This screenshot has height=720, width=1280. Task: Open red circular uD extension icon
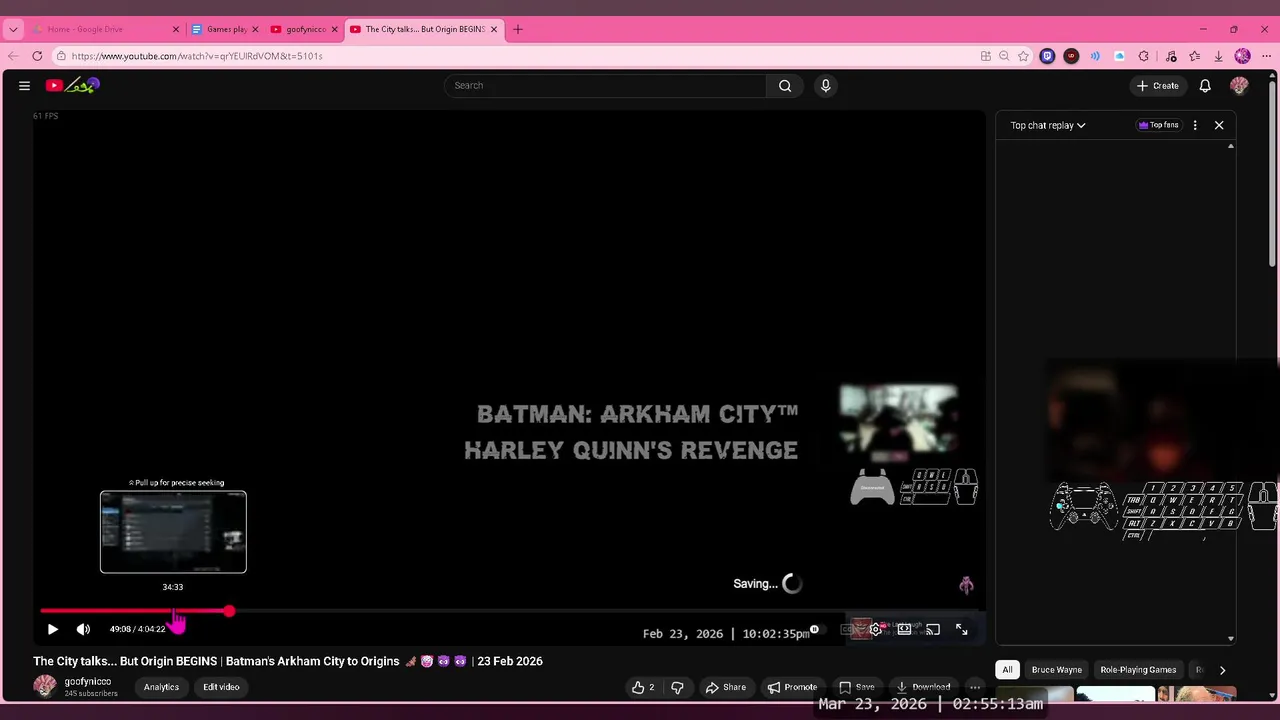tap(1071, 56)
